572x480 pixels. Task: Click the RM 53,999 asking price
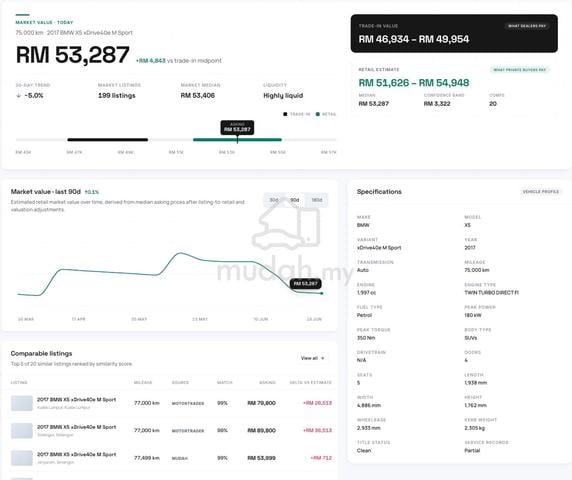pyautogui.click(x=262, y=458)
